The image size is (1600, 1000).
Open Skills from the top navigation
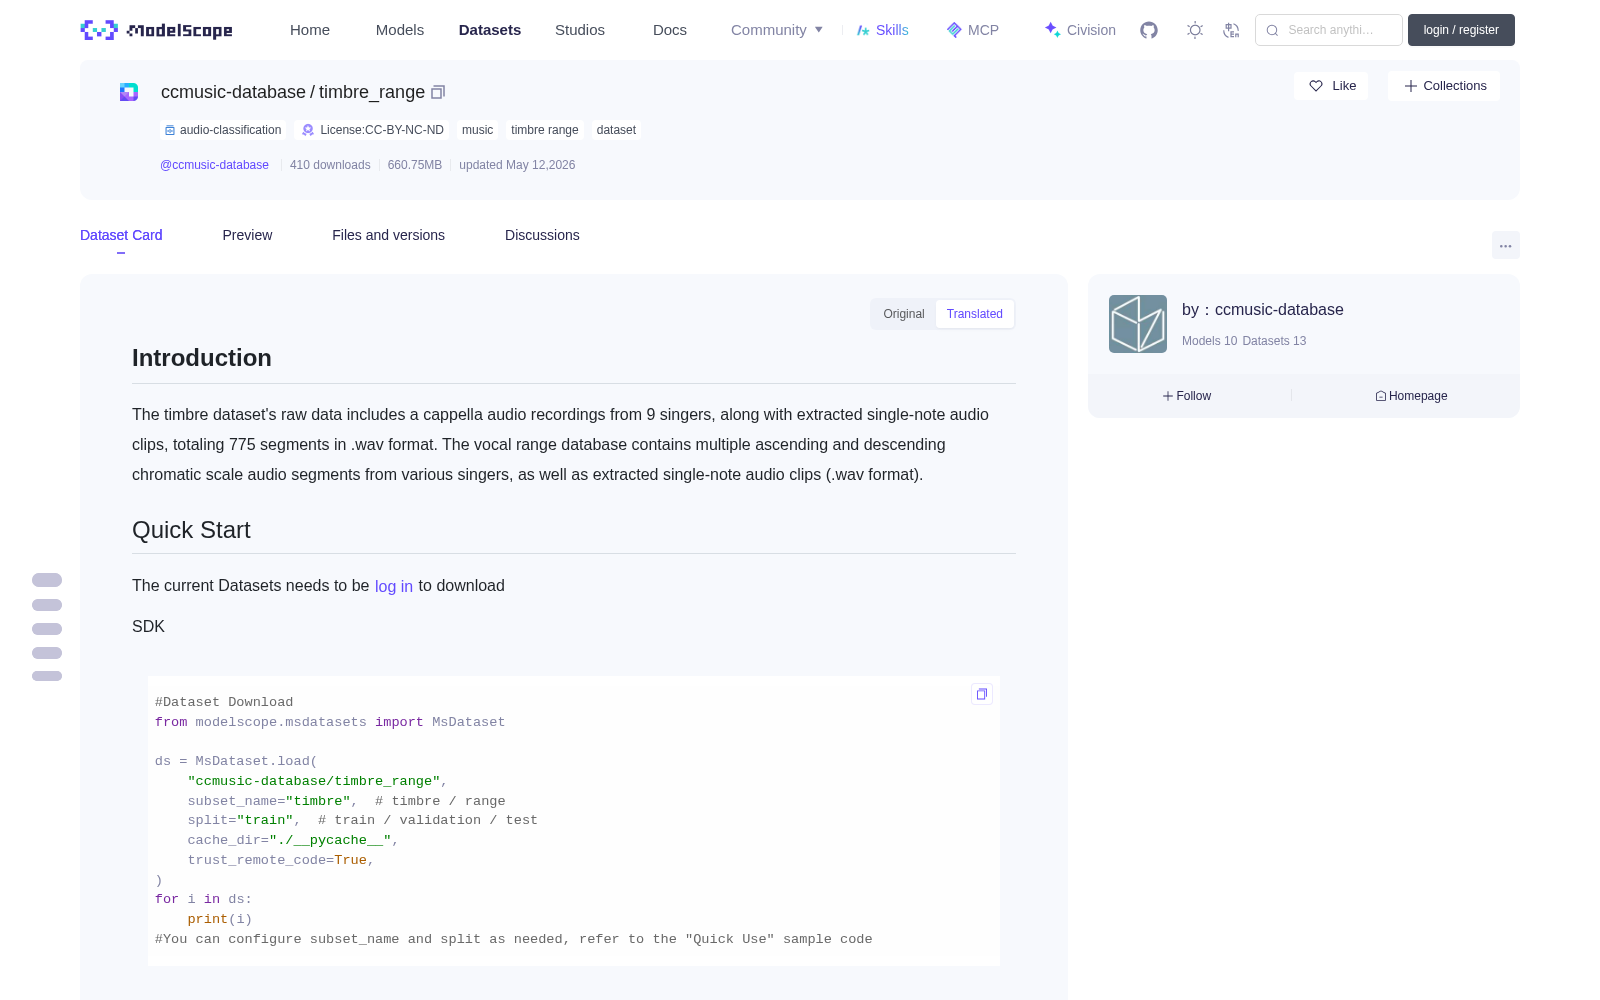pyautogui.click(x=883, y=30)
